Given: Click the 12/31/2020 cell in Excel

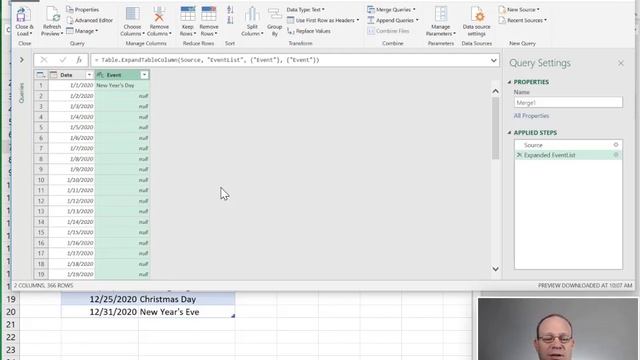Looking at the screenshot, I should coord(100,312).
